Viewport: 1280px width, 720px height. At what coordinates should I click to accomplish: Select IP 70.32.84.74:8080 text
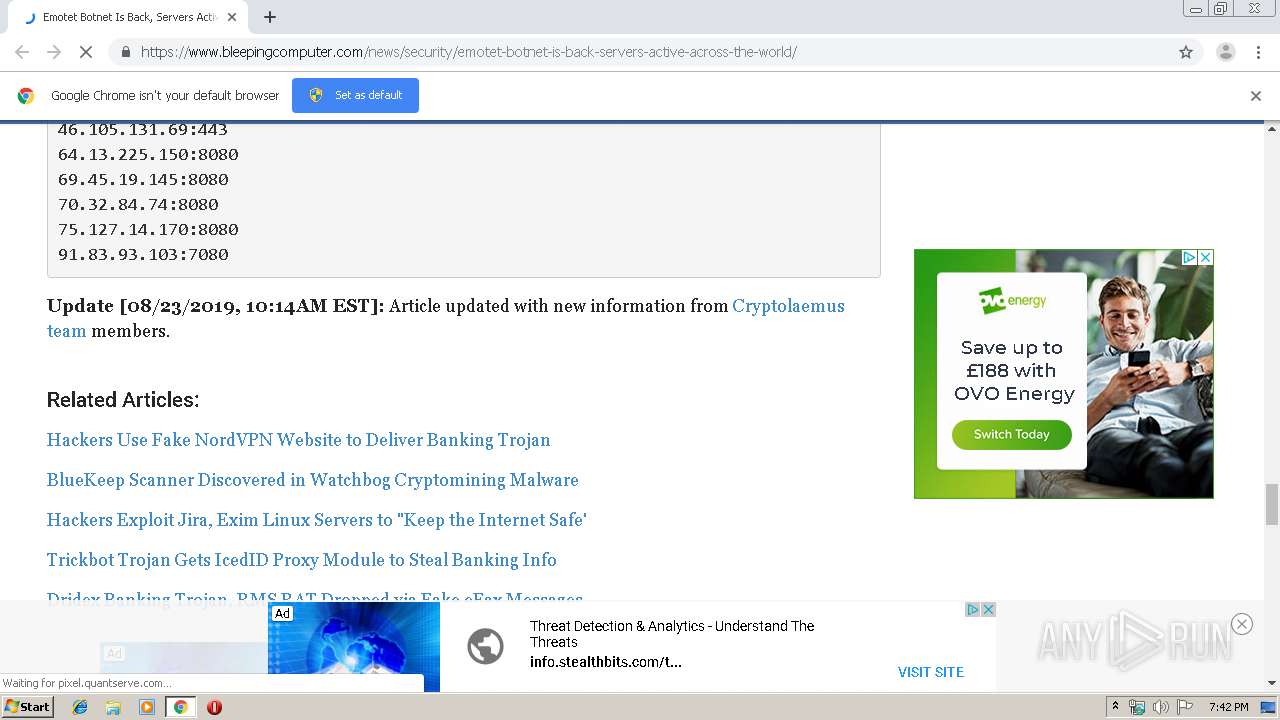[x=138, y=204]
